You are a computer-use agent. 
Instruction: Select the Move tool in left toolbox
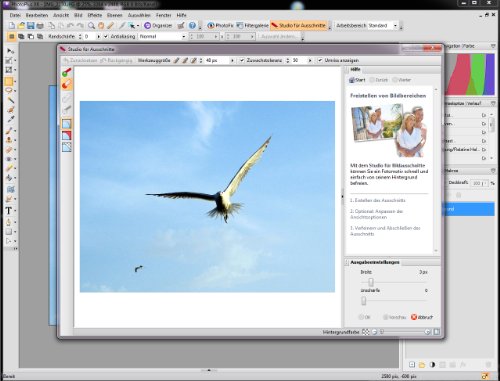click(10, 51)
